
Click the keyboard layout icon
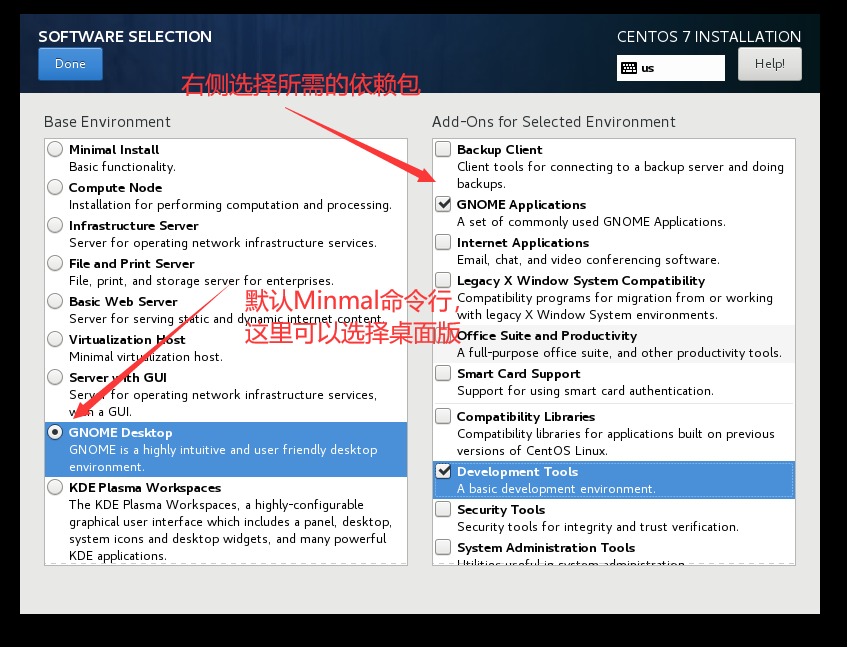pyautogui.click(x=629, y=68)
